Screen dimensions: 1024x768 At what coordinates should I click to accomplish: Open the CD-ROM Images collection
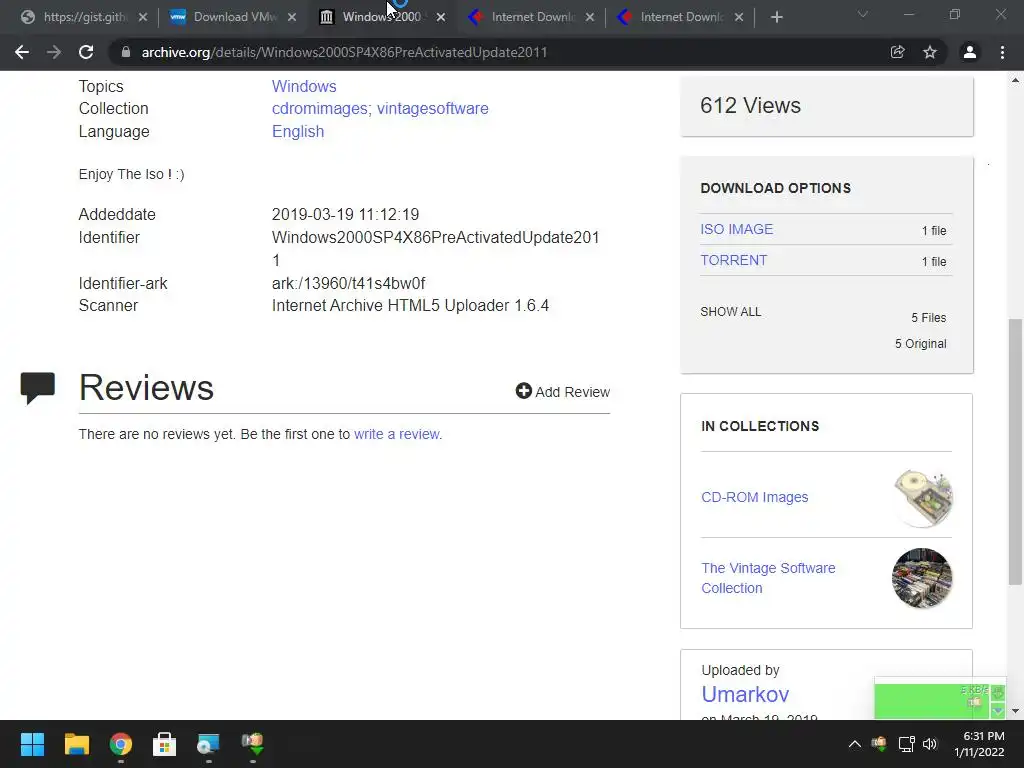pyautogui.click(x=754, y=497)
